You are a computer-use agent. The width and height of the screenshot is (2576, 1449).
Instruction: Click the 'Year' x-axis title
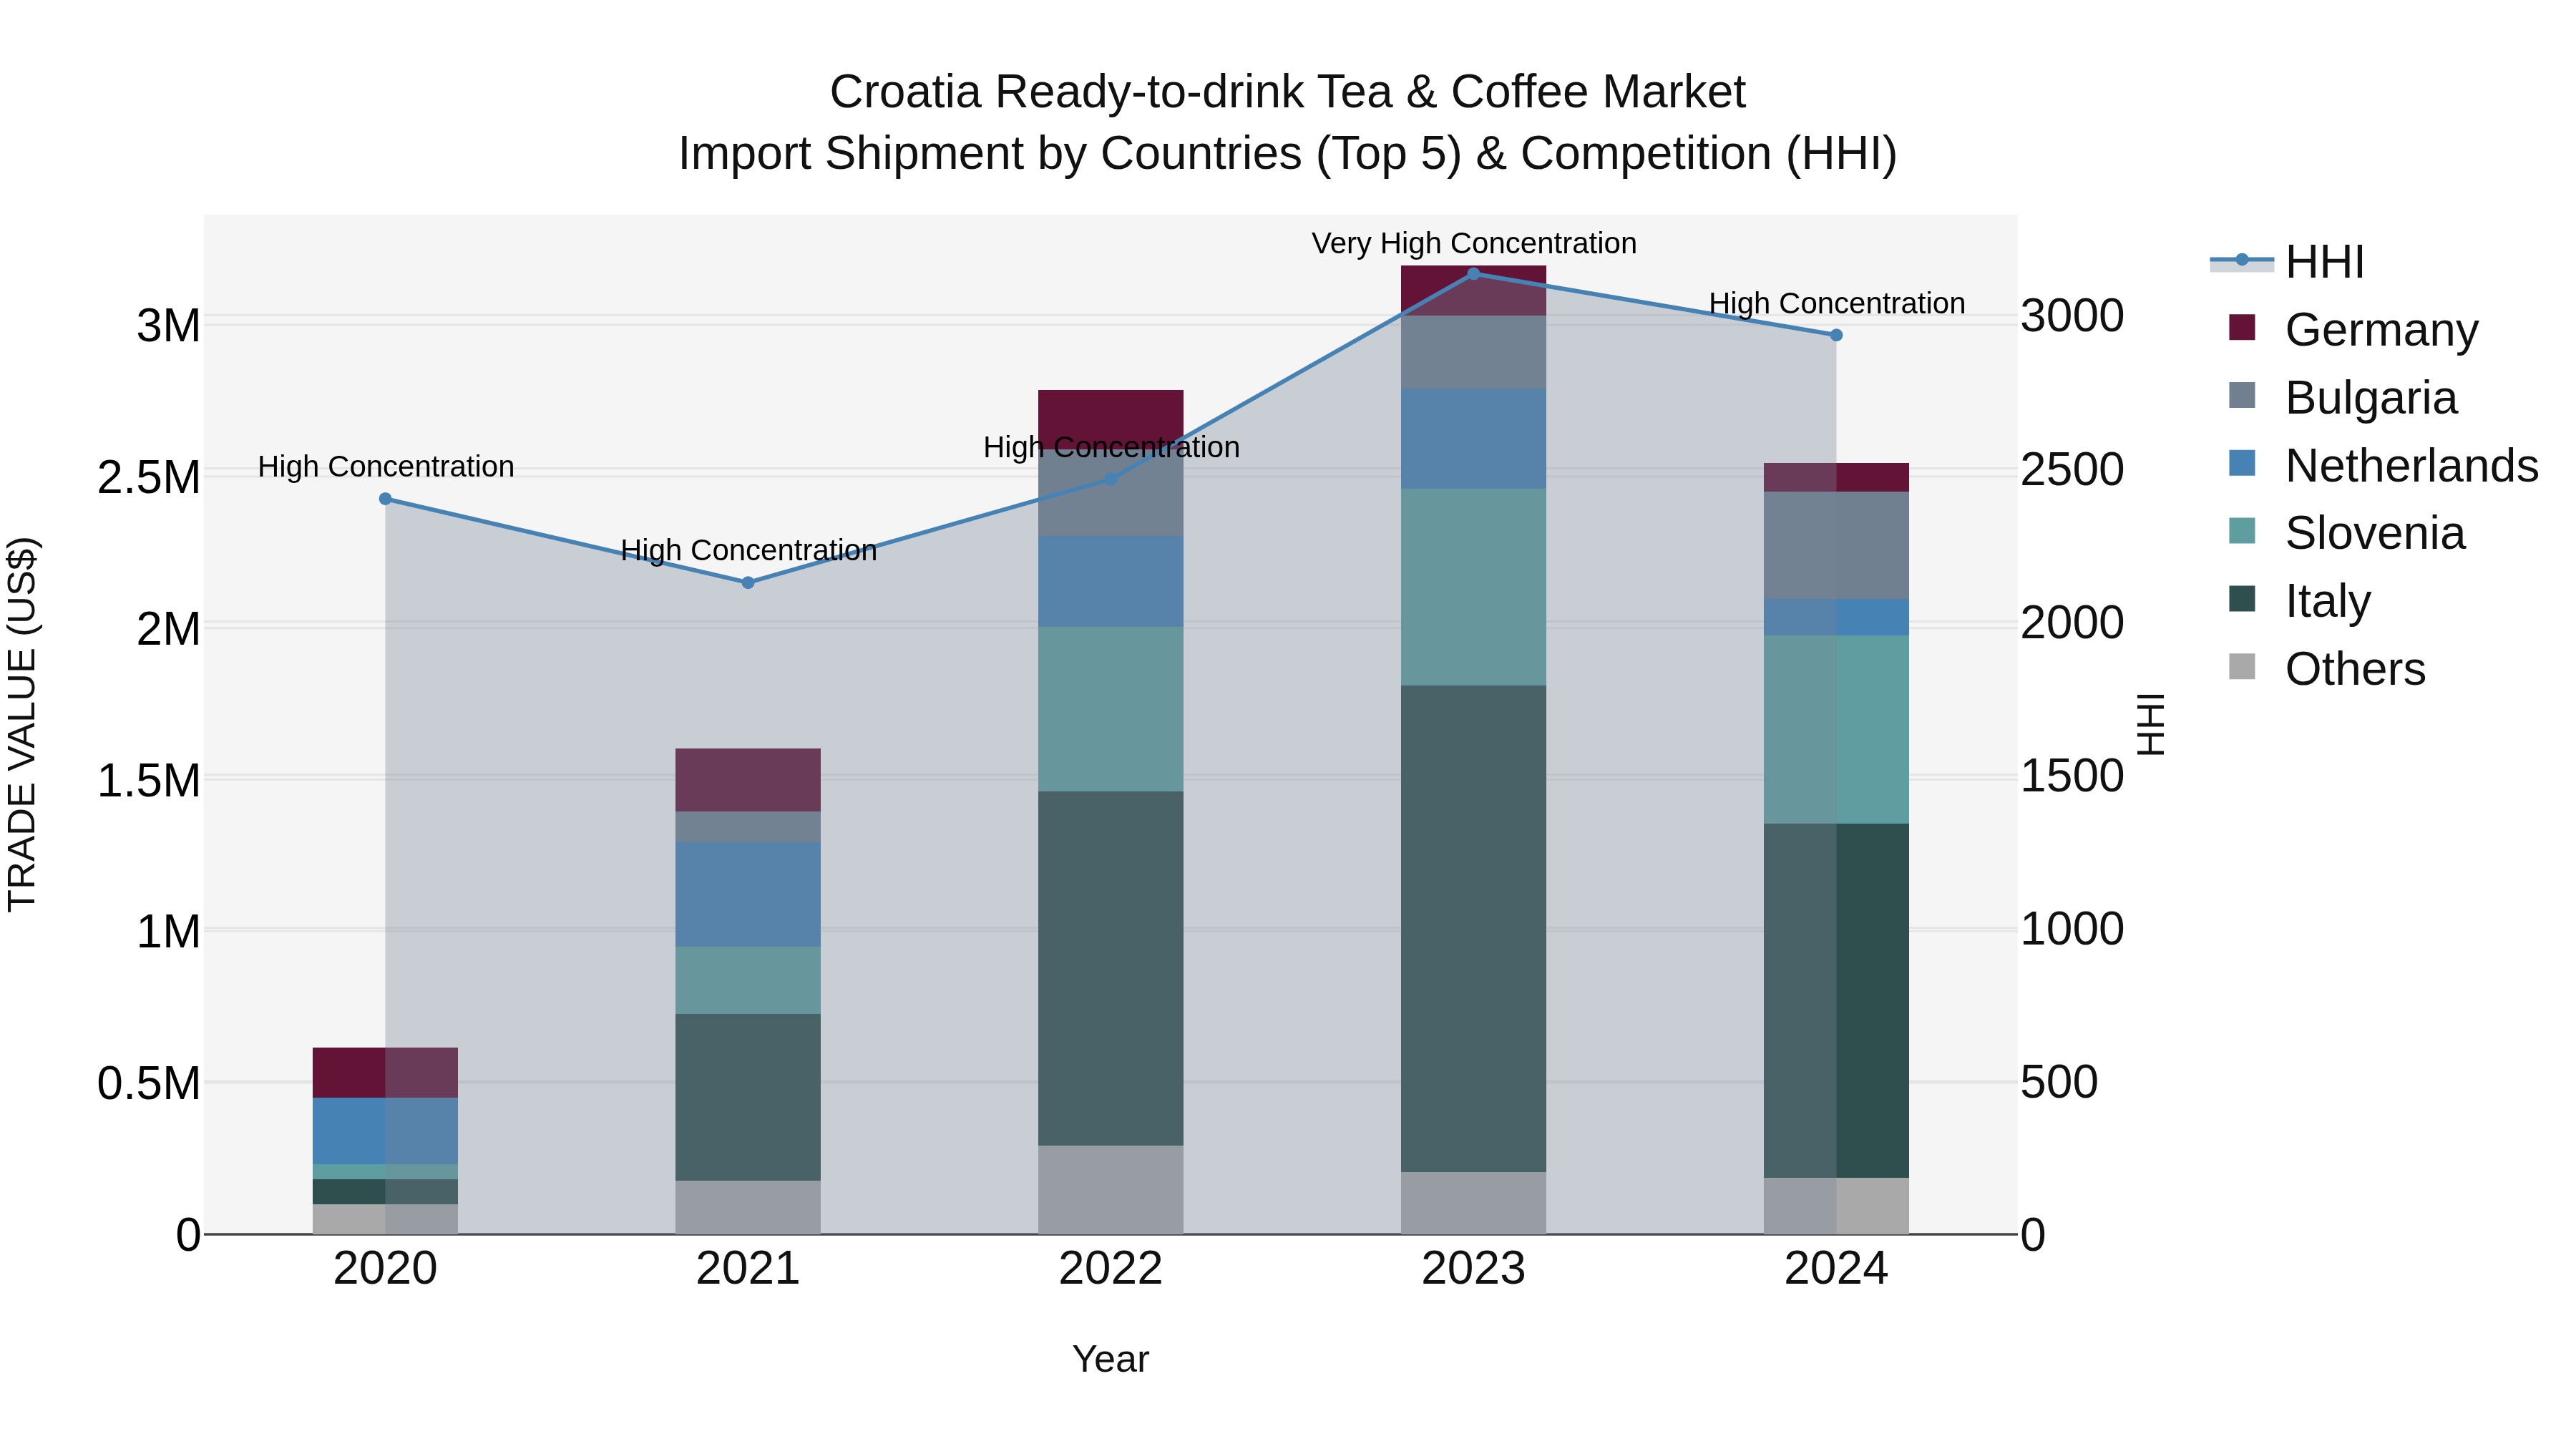pos(1111,1360)
